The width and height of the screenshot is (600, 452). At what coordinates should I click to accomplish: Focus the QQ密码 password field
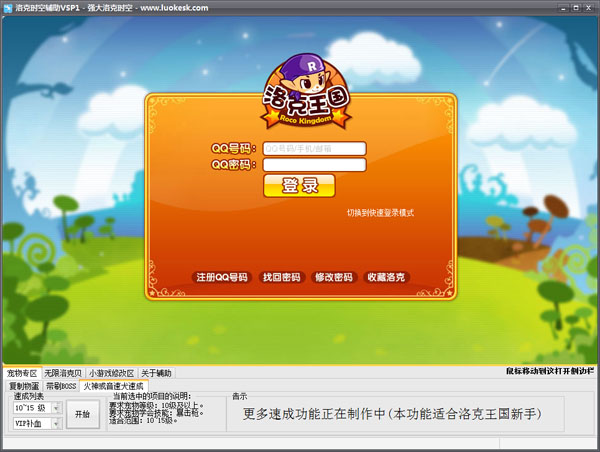[x=315, y=165]
